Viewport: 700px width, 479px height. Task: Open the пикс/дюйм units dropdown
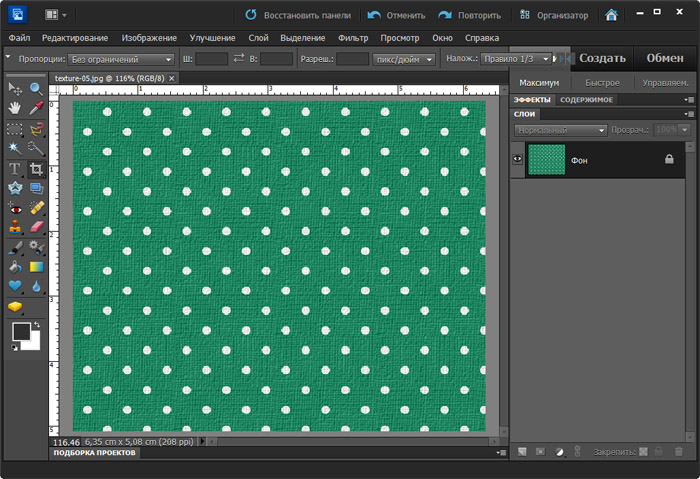coord(403,60)
